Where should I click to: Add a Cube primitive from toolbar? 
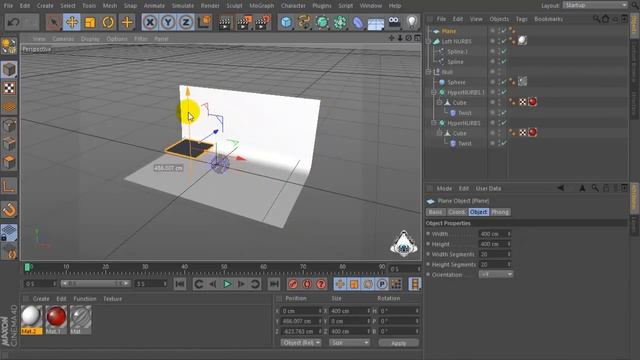[286, 22]
